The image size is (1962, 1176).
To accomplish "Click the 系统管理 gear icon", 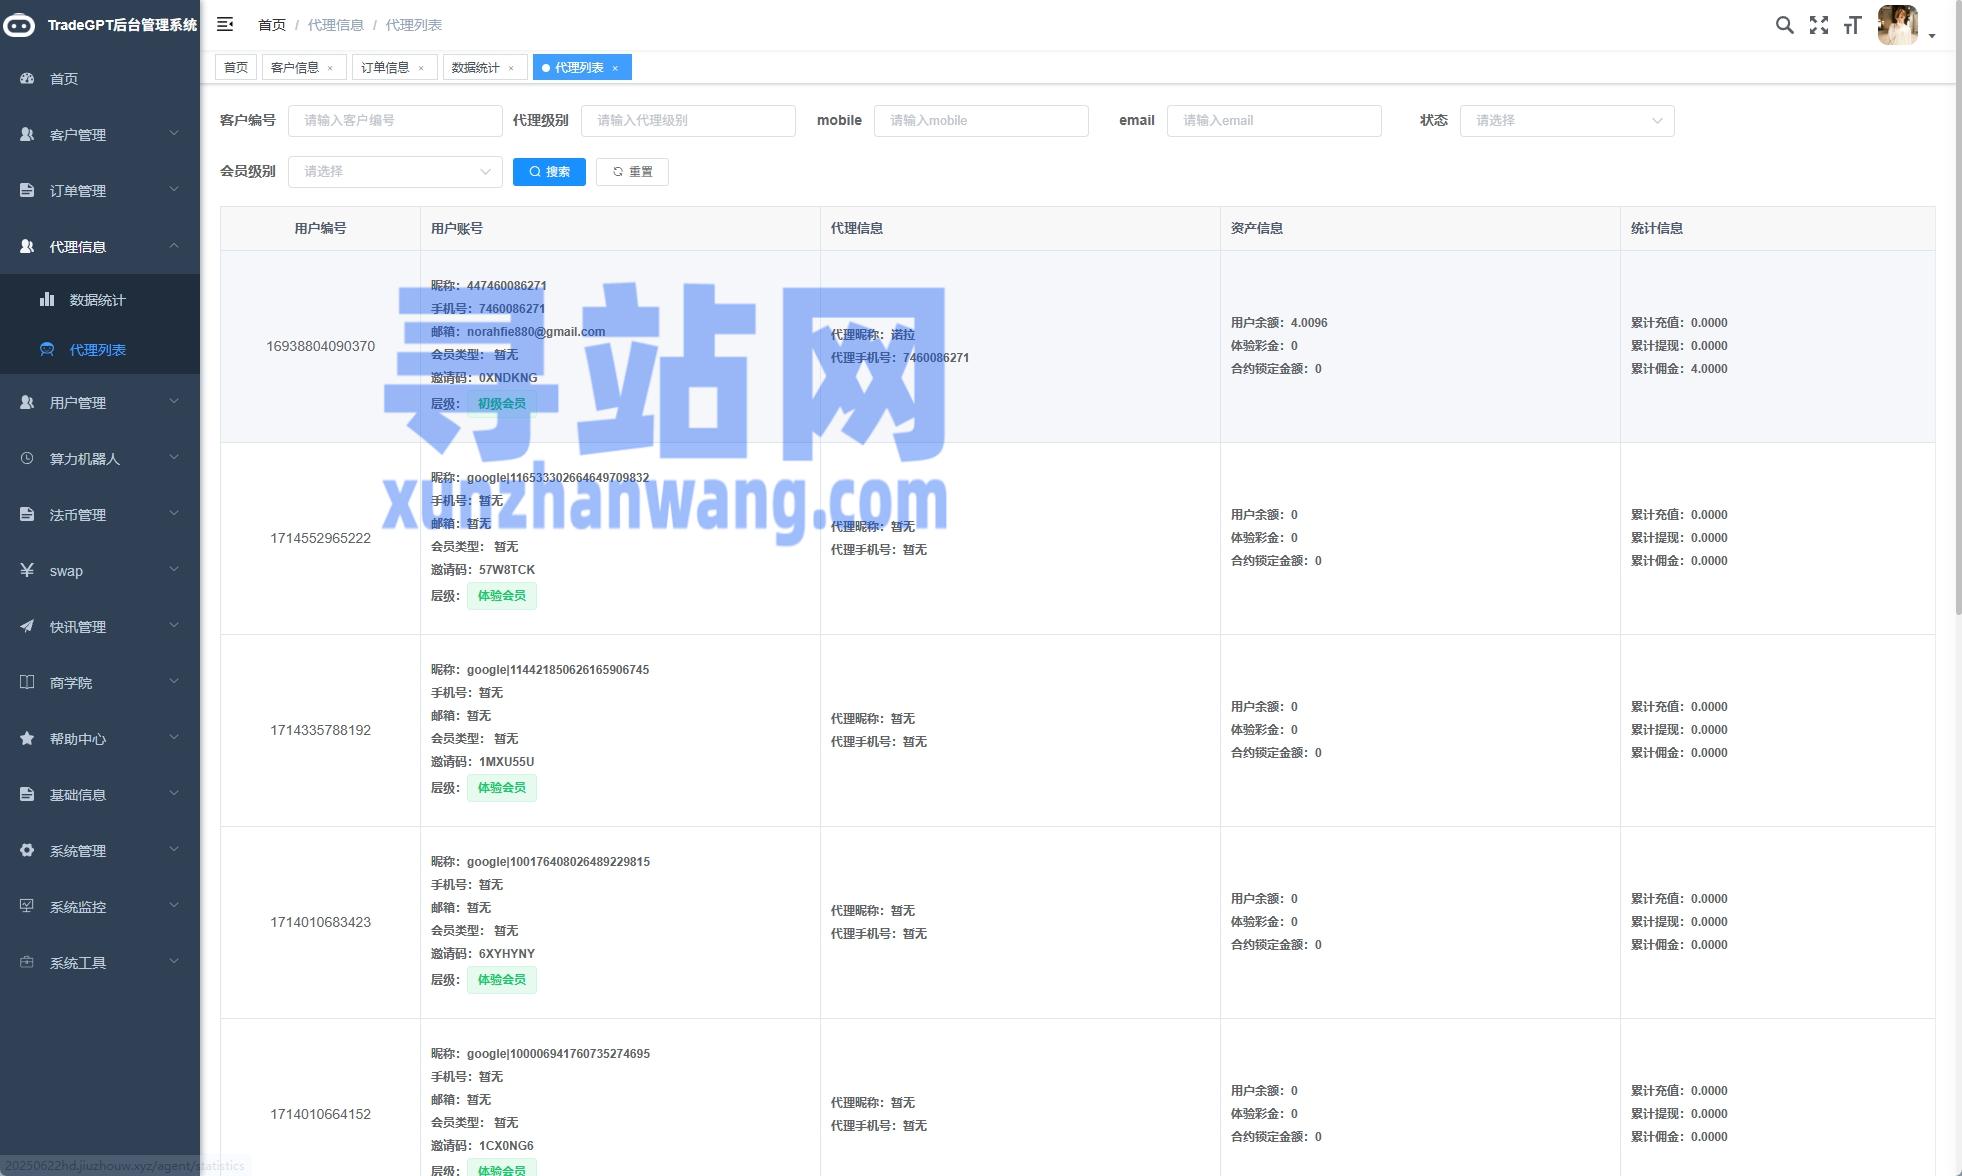I will point(27,850).
